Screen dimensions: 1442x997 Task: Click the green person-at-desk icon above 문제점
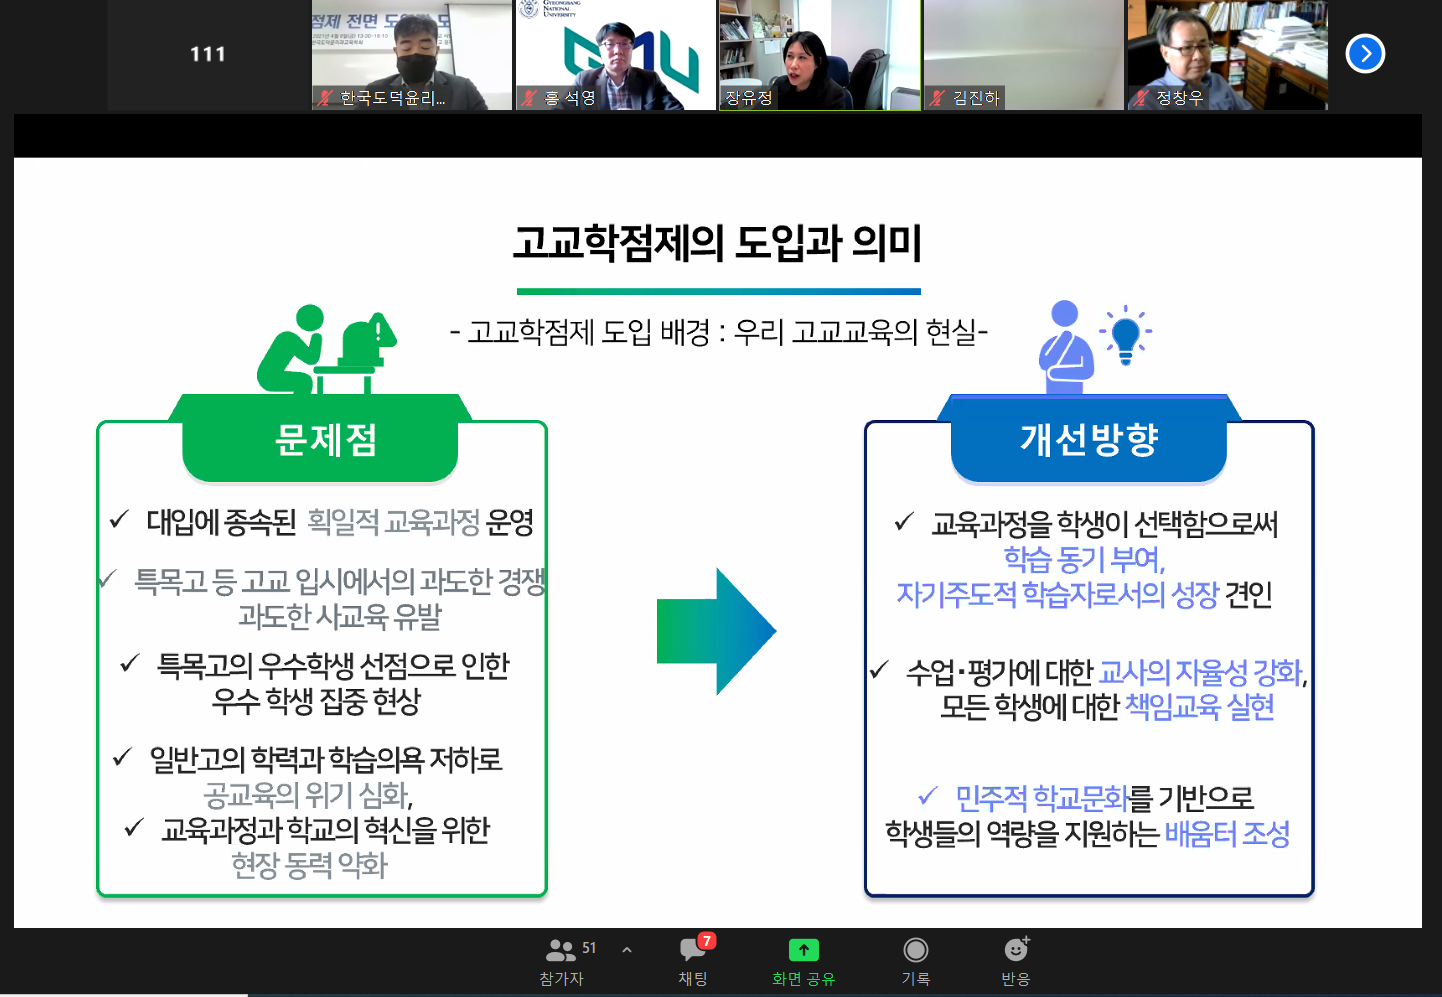(325, 350)
